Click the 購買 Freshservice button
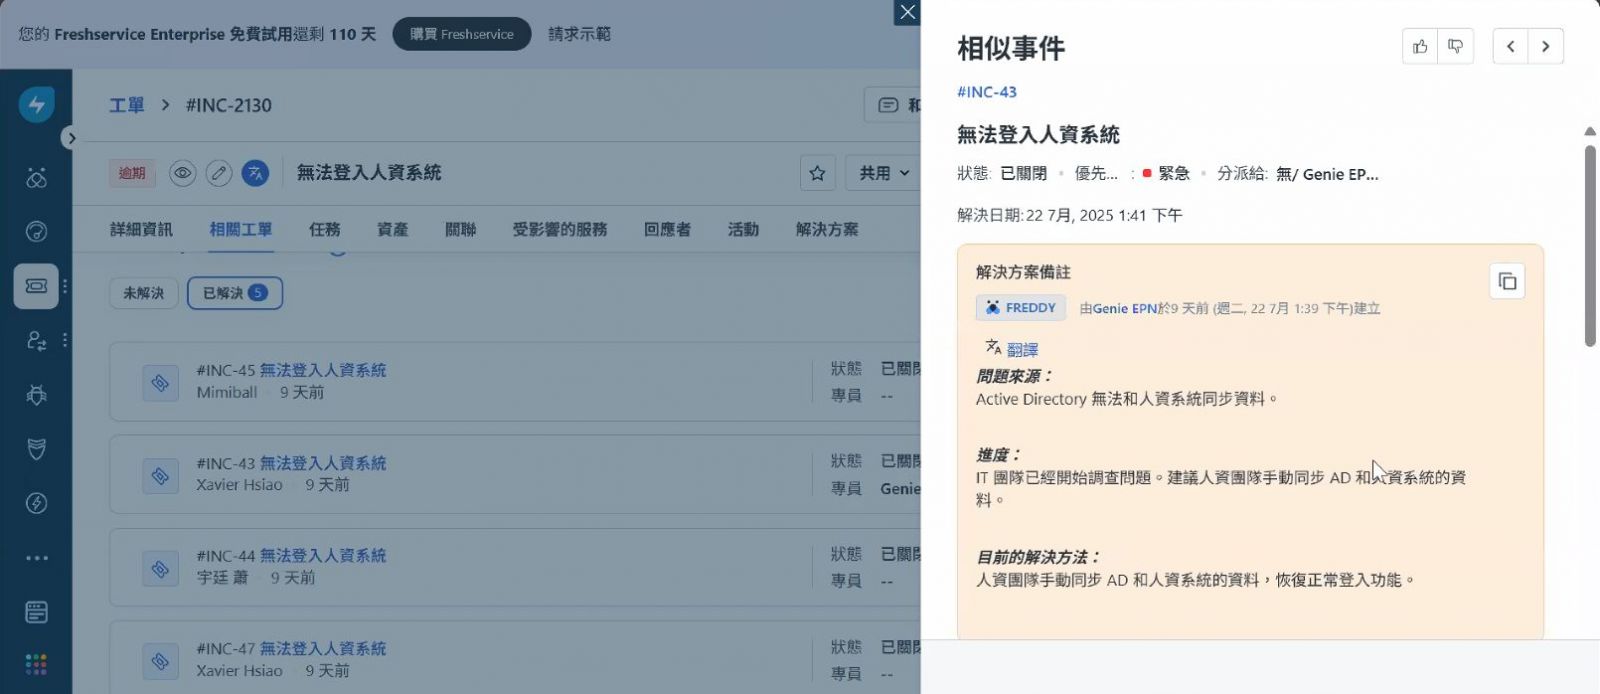 (462, 34)
